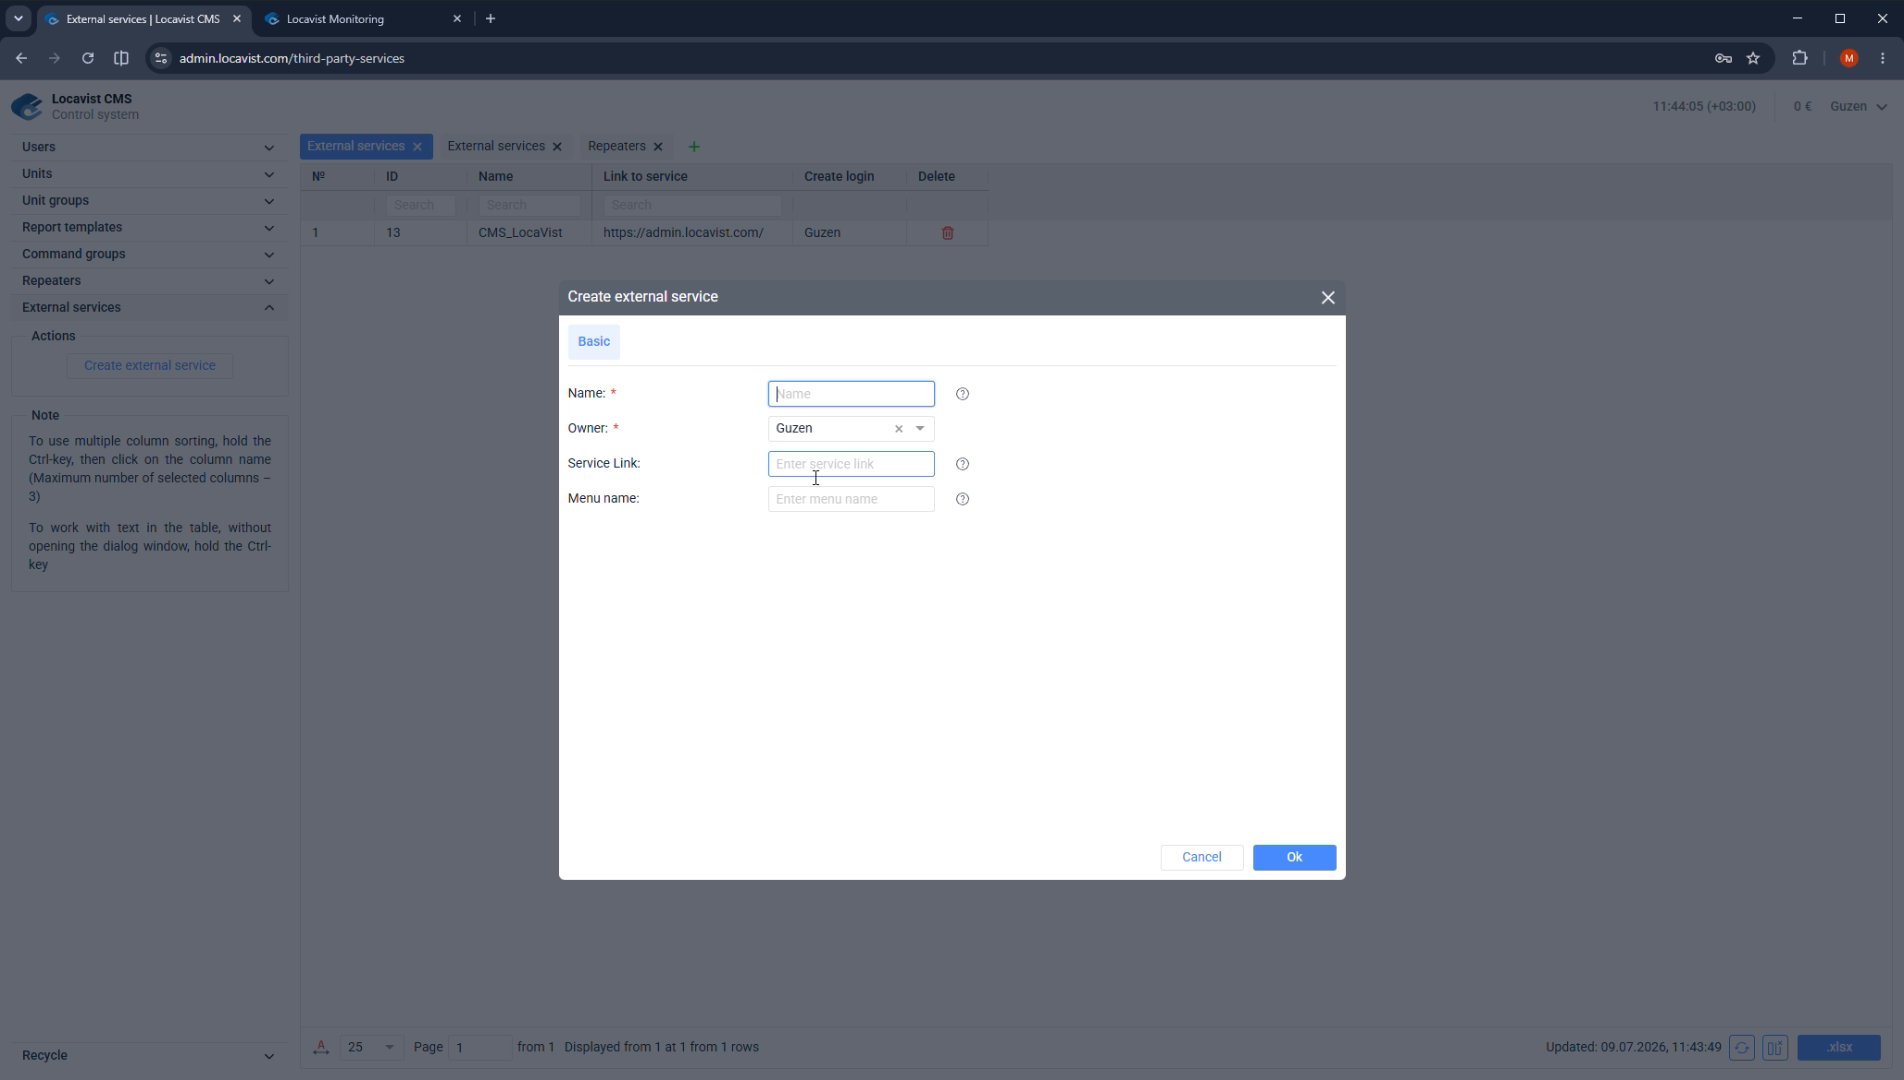
Task: Close the Locavist Monitoring browser tab
Action: pos(457,19)
